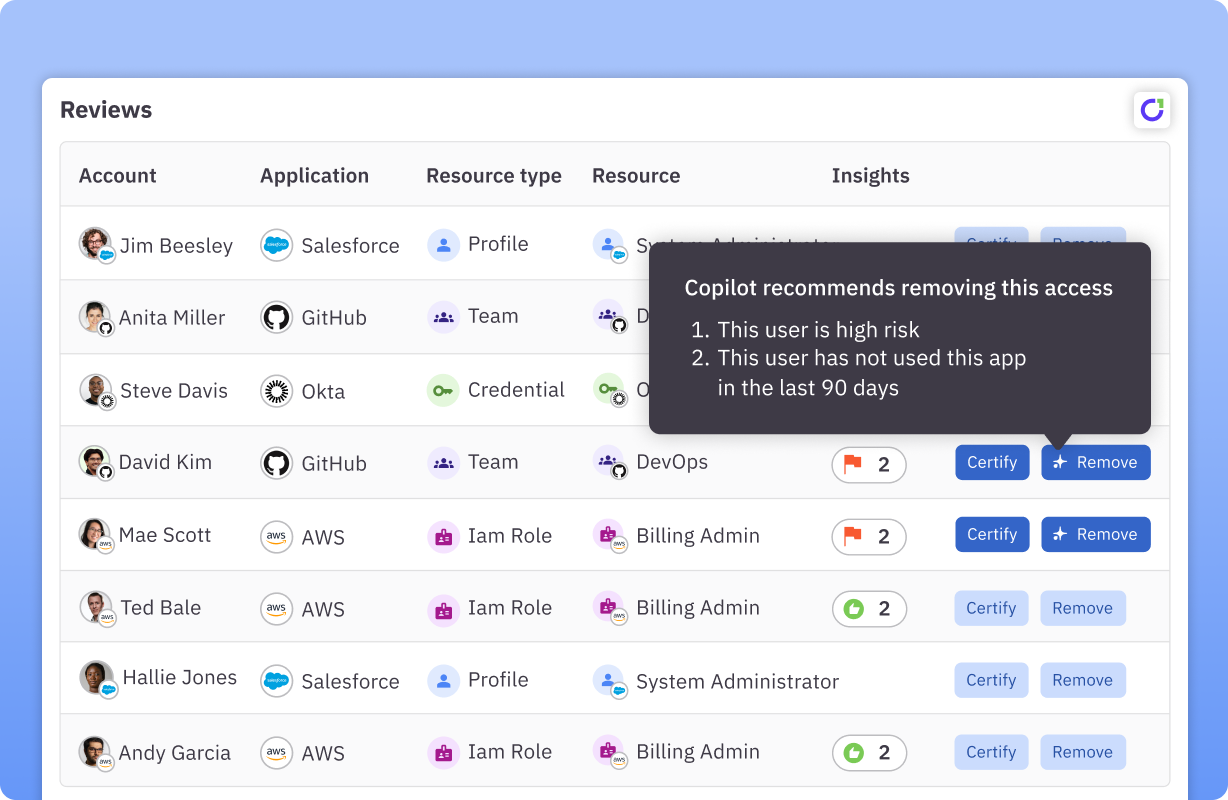Certify David Kim's GitHub DevOps access

pos(991,462)
